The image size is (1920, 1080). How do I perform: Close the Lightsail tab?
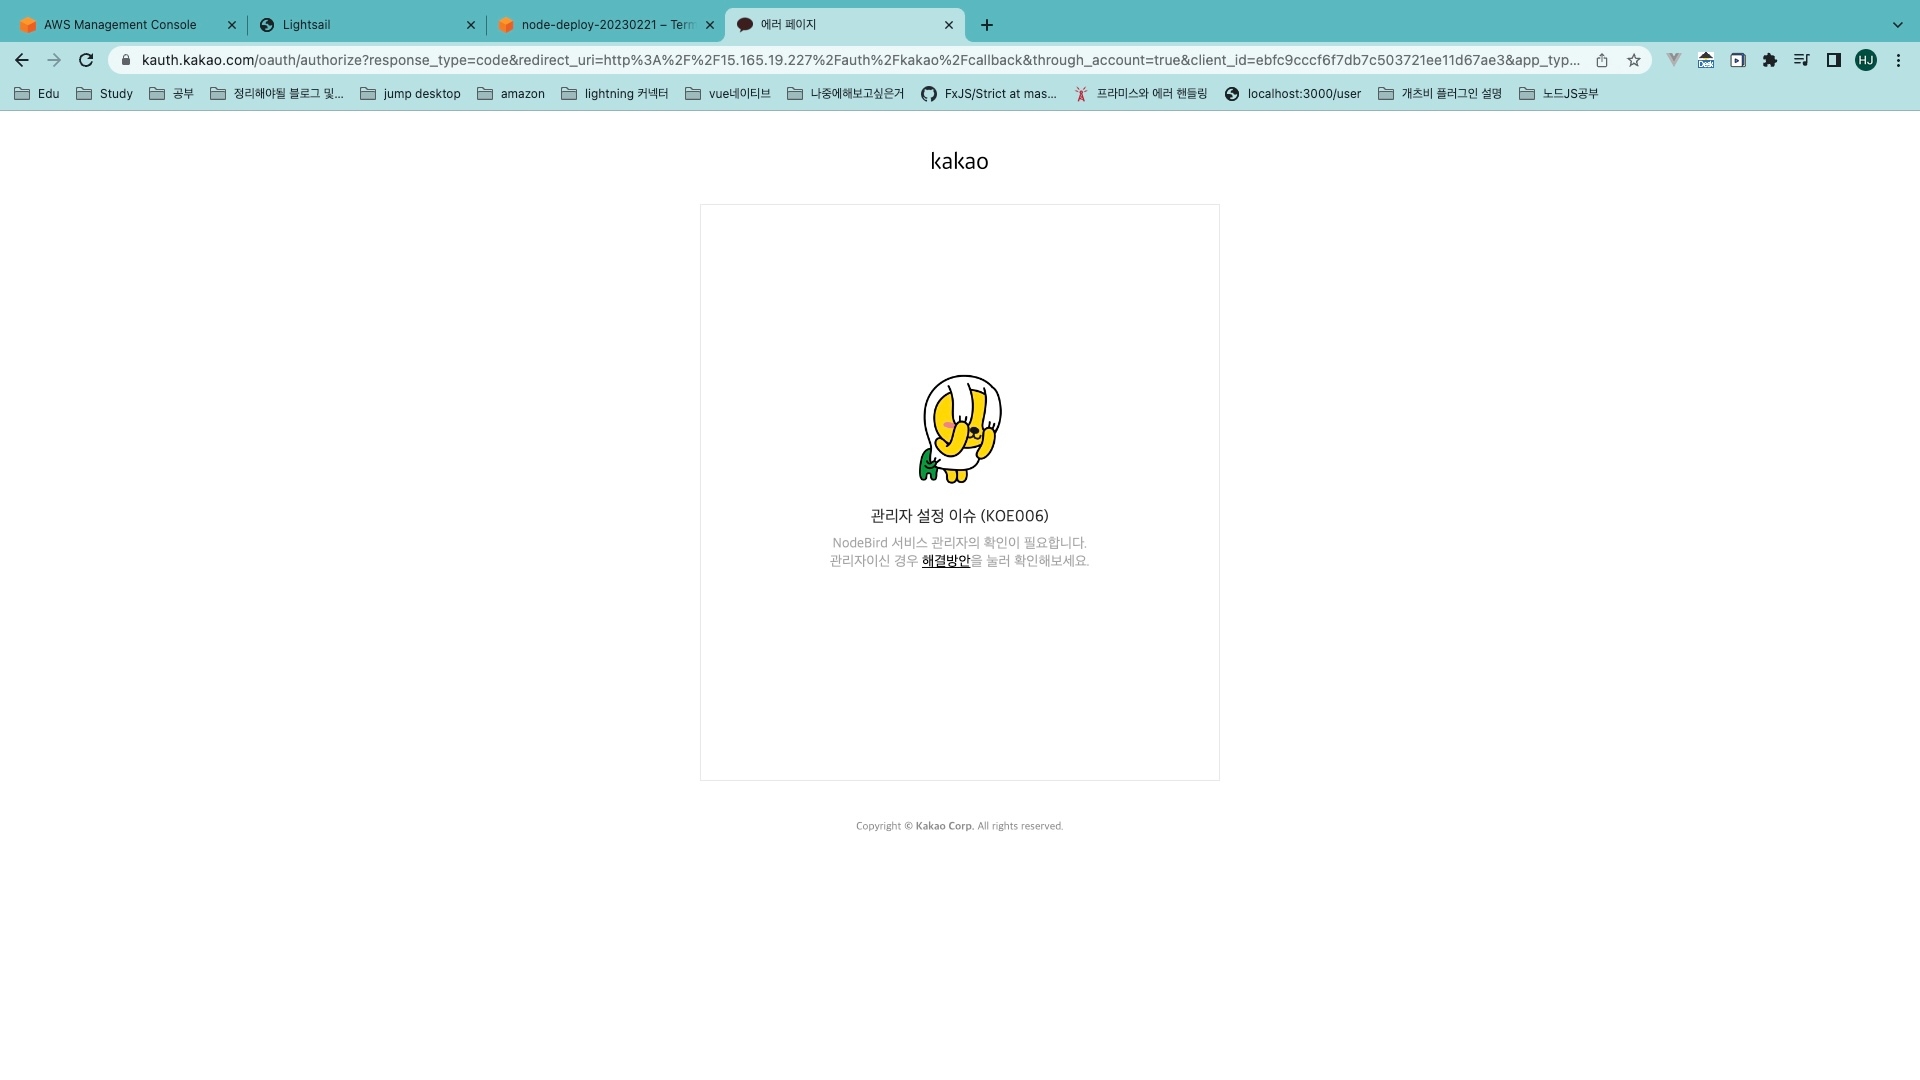tap(471, 25)
